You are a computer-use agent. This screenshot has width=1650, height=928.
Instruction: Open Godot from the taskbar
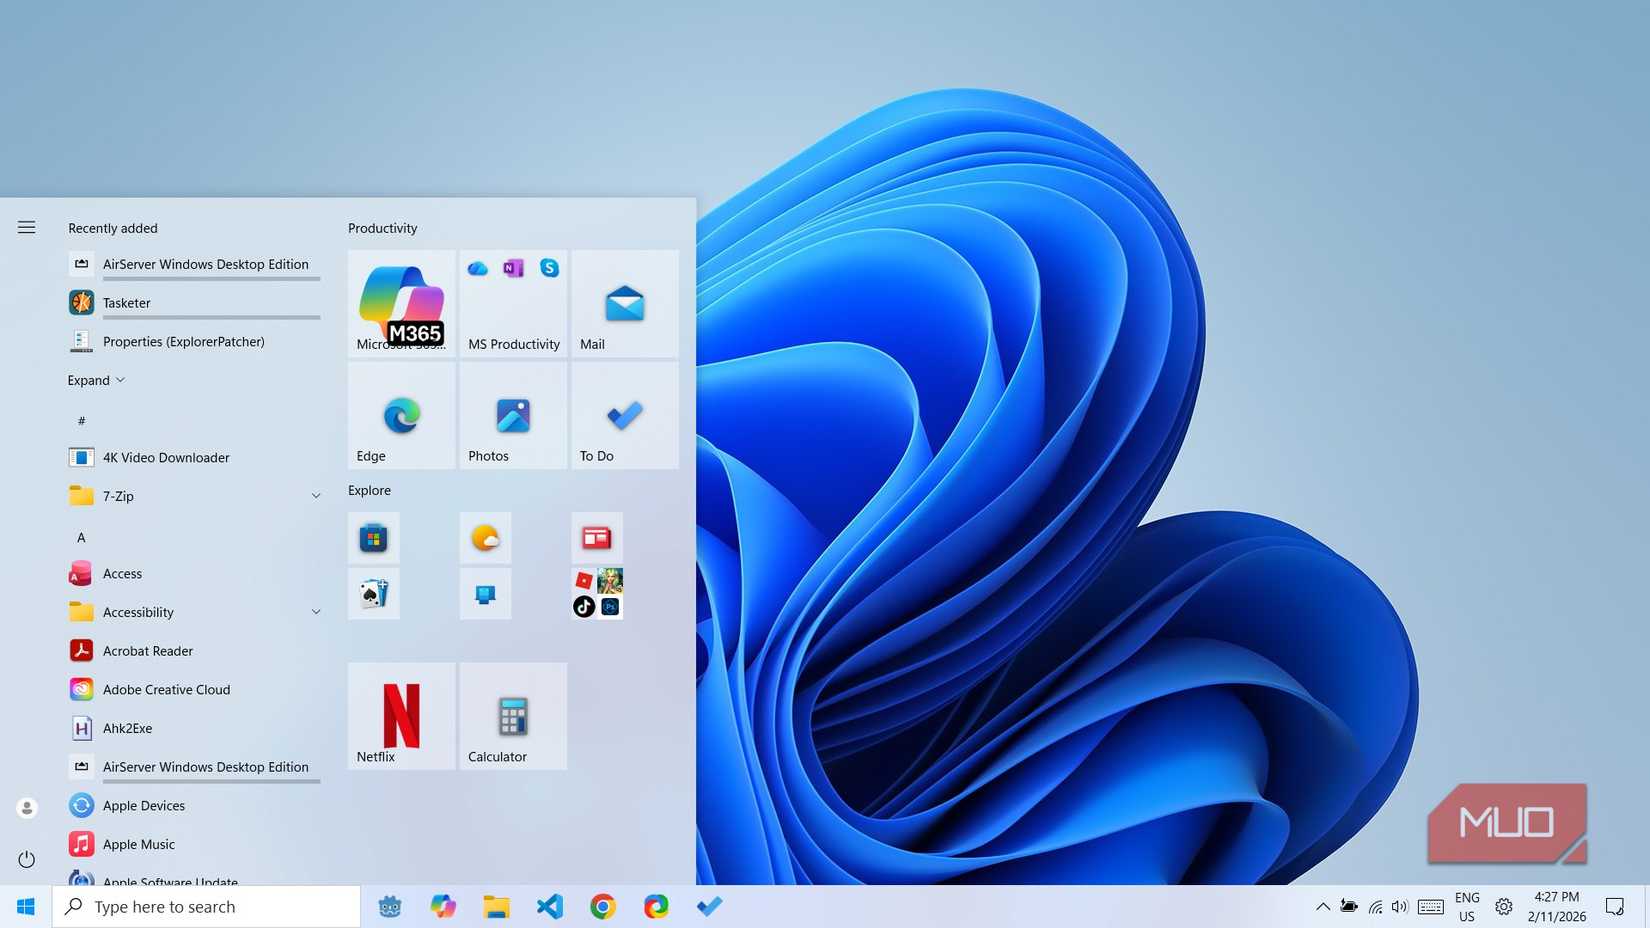(x=389, y=906)
